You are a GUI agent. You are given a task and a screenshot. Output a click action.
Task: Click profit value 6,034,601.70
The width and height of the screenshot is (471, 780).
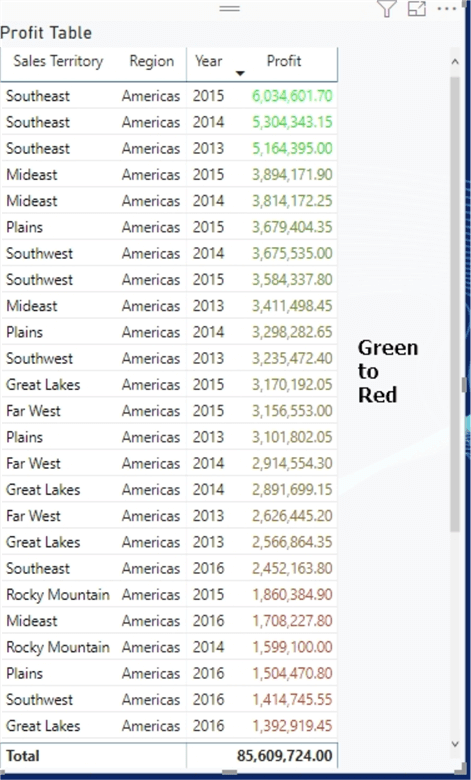tap(292, 96)
